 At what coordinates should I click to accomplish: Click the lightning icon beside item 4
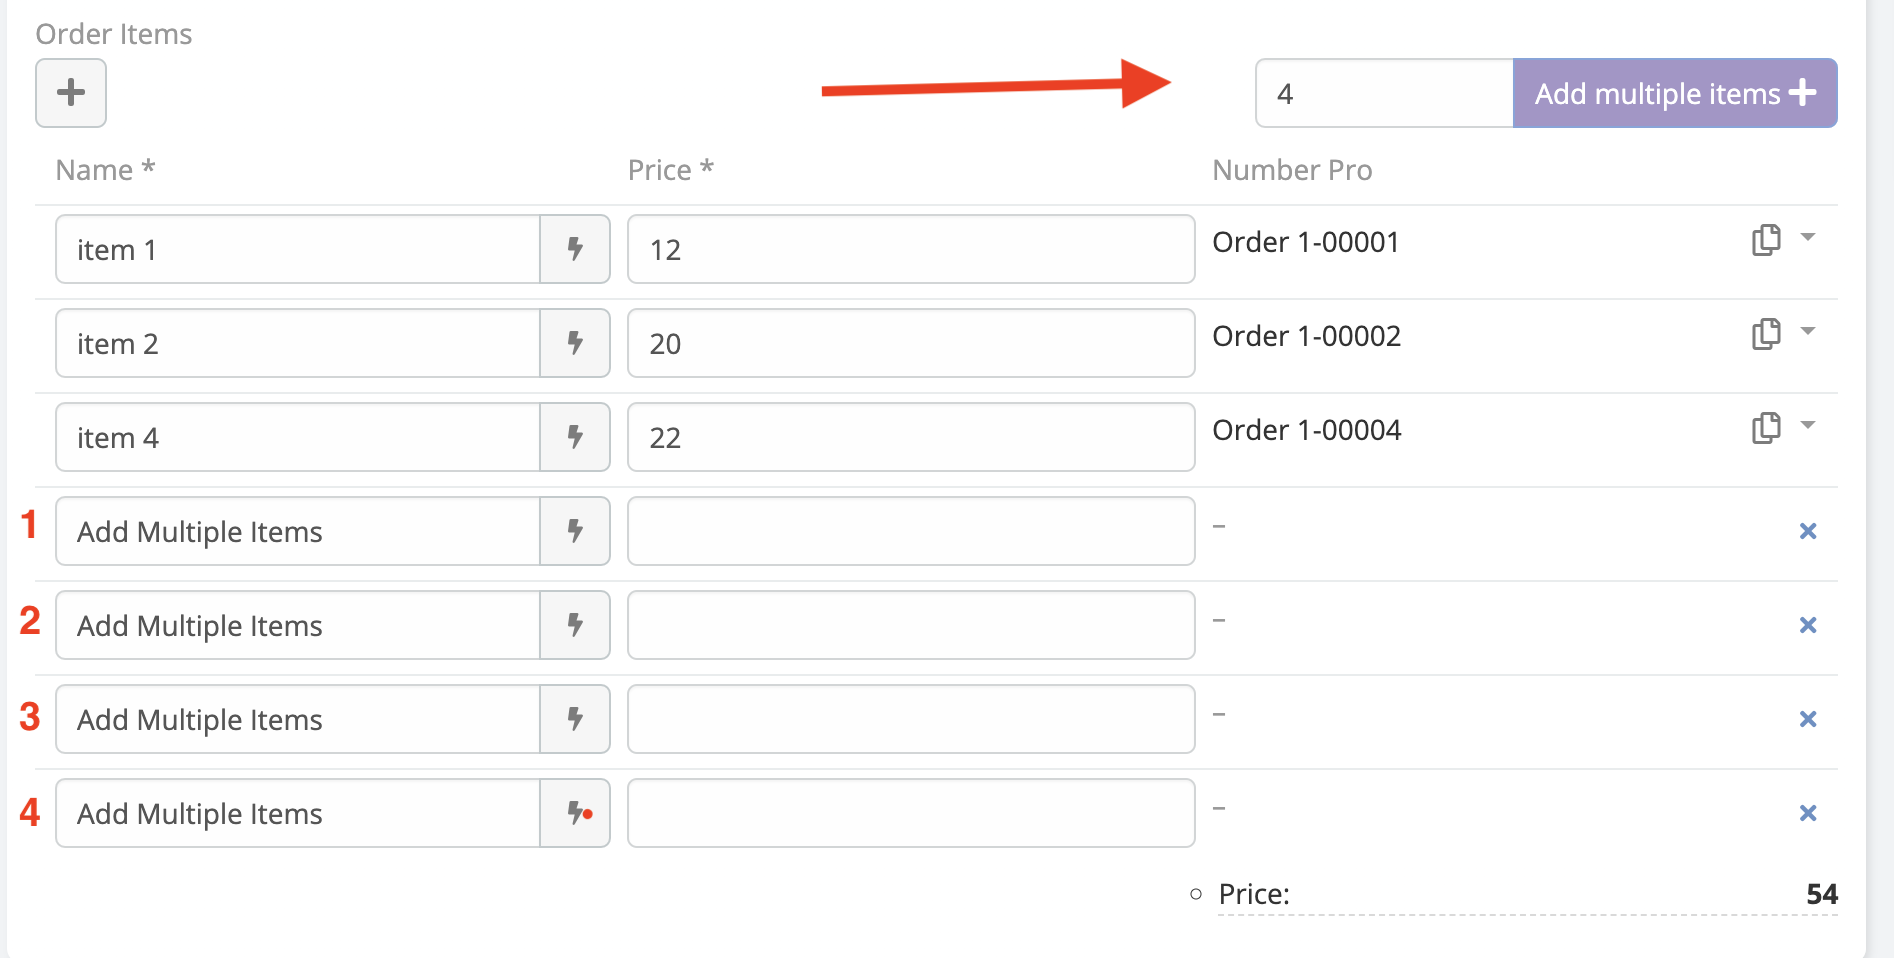575,437
